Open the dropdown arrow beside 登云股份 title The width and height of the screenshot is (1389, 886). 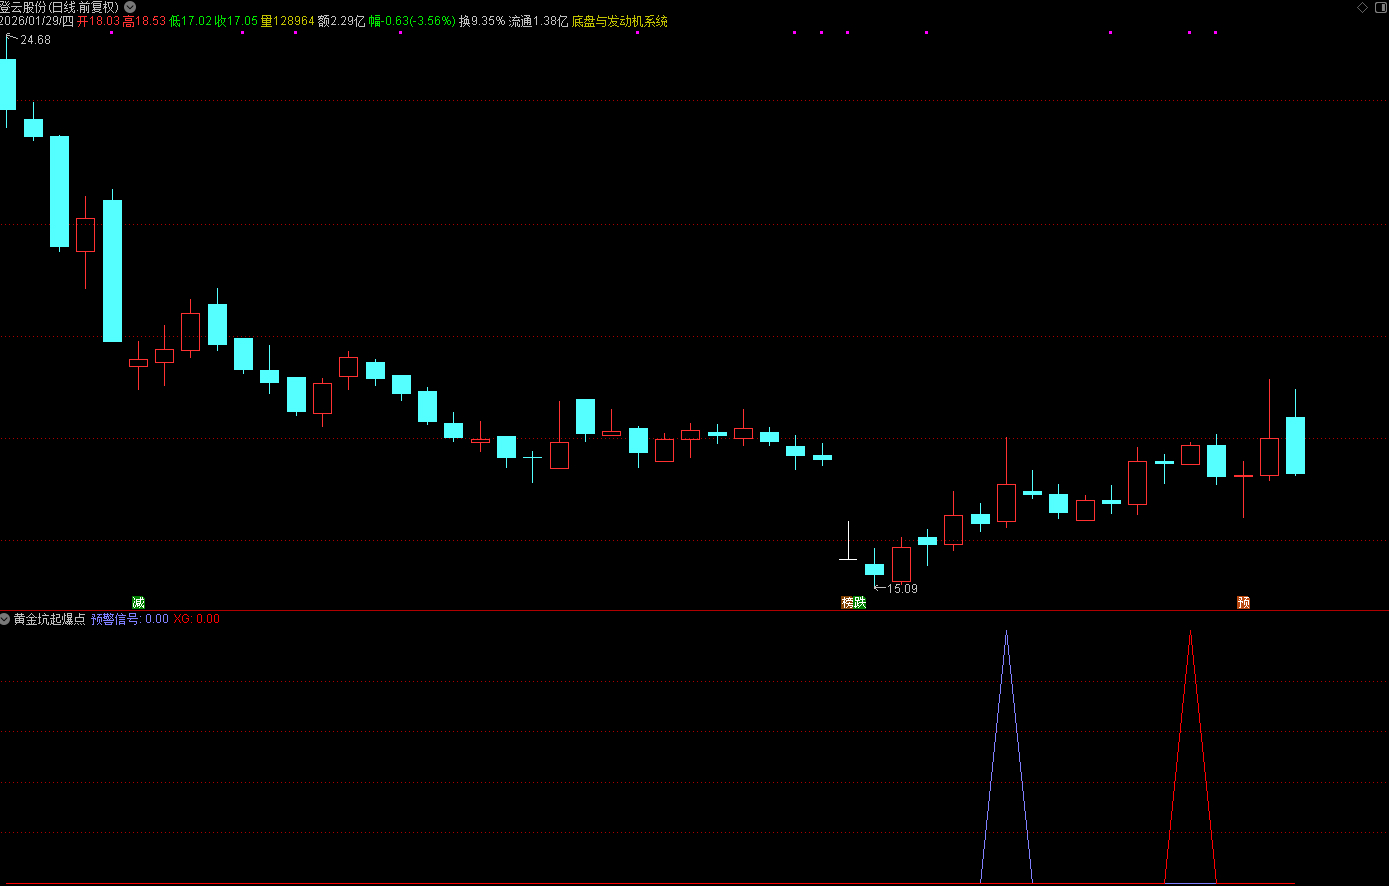tap(130, 7)
